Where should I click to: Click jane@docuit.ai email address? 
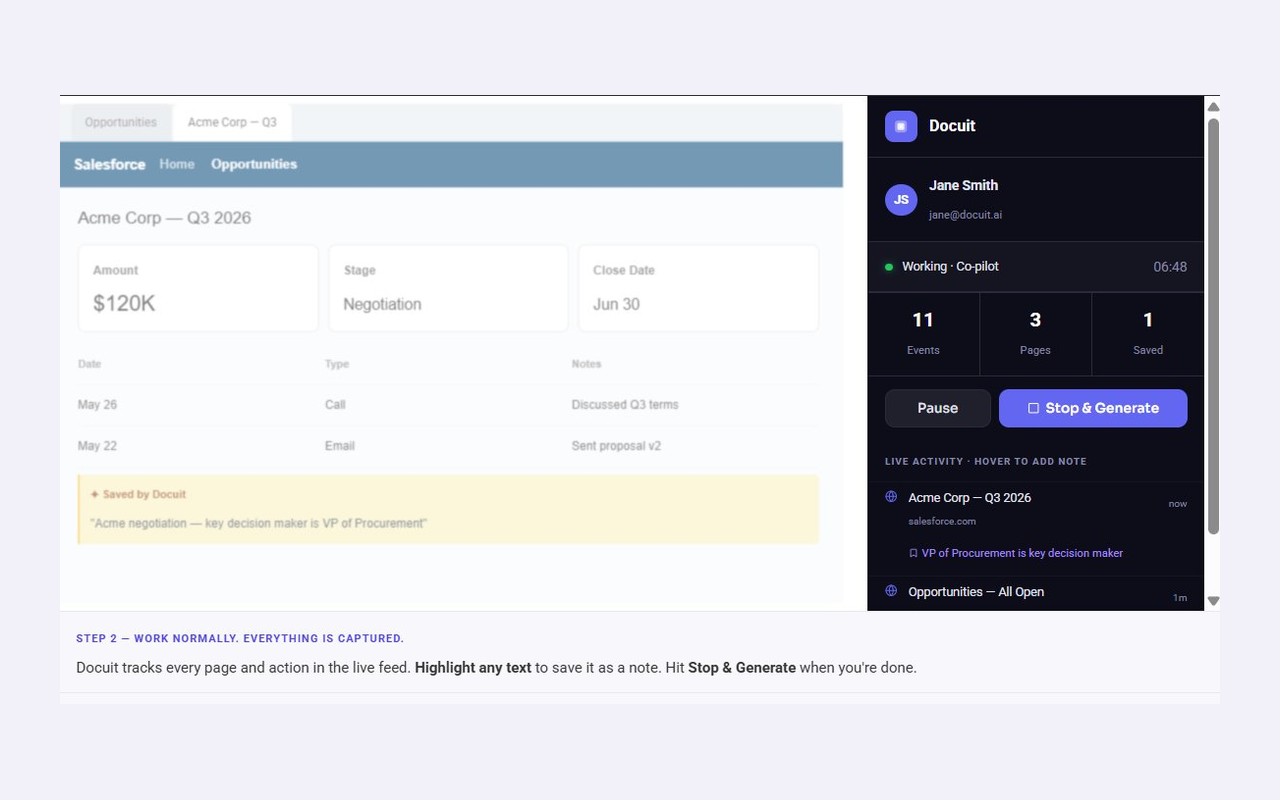tap(965, 215)
